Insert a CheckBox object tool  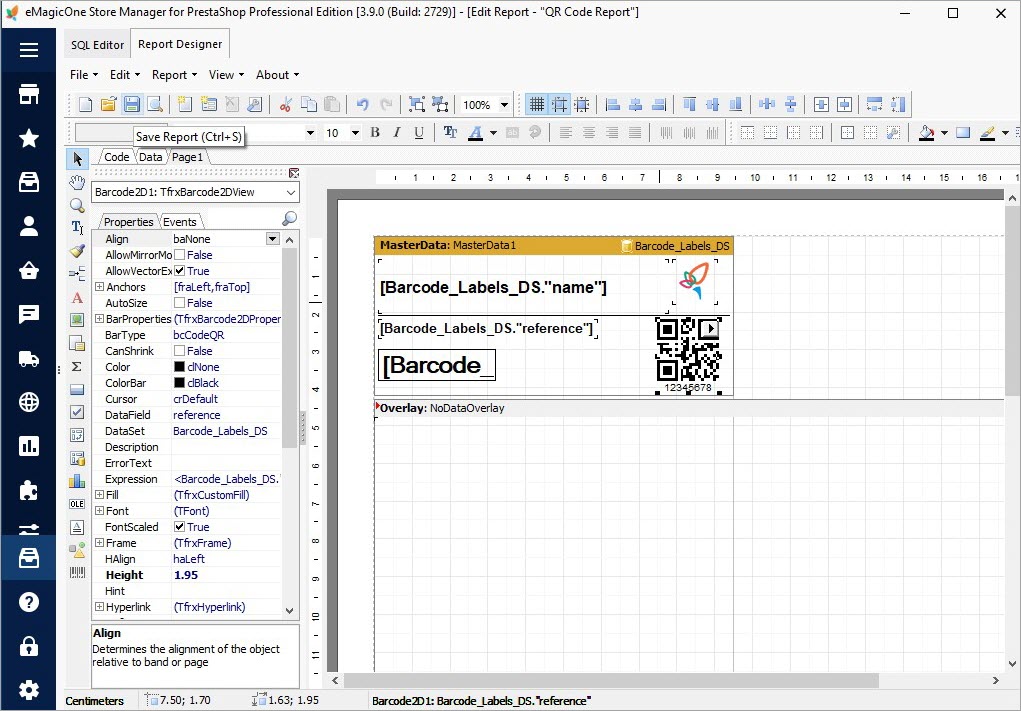tap(77, 411)
